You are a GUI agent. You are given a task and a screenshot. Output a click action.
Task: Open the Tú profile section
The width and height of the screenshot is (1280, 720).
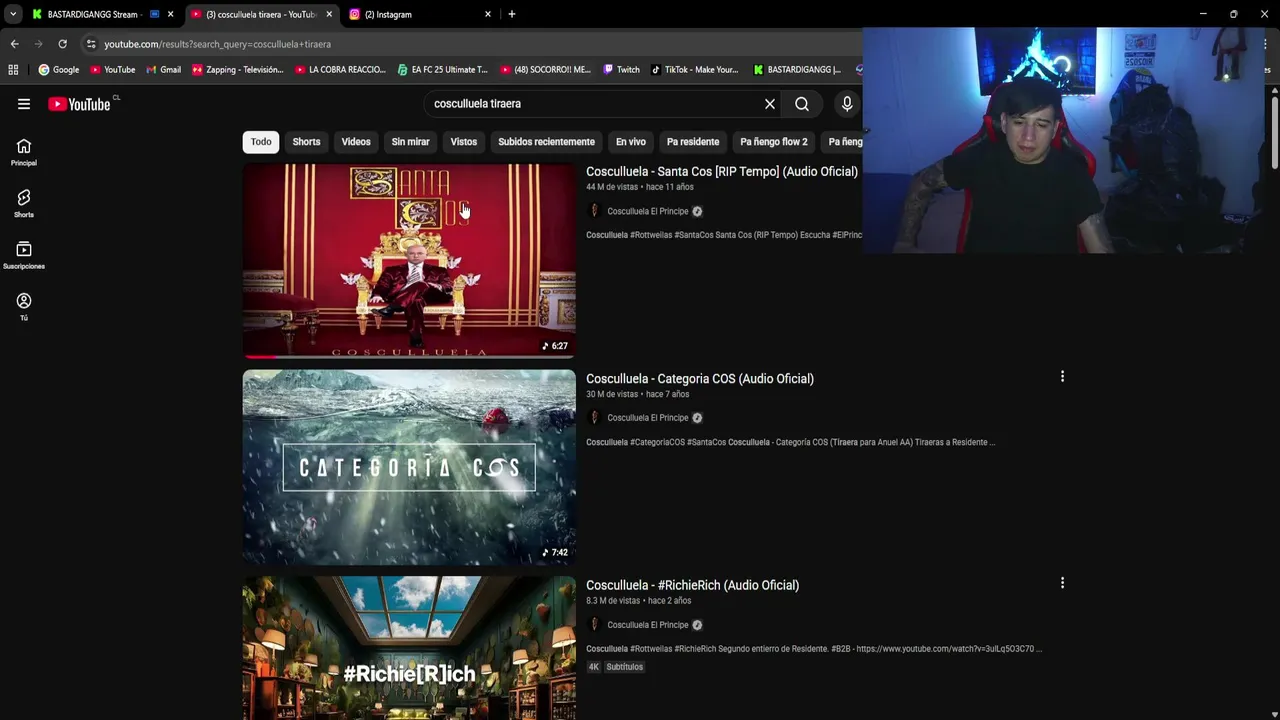pos(24,307)
